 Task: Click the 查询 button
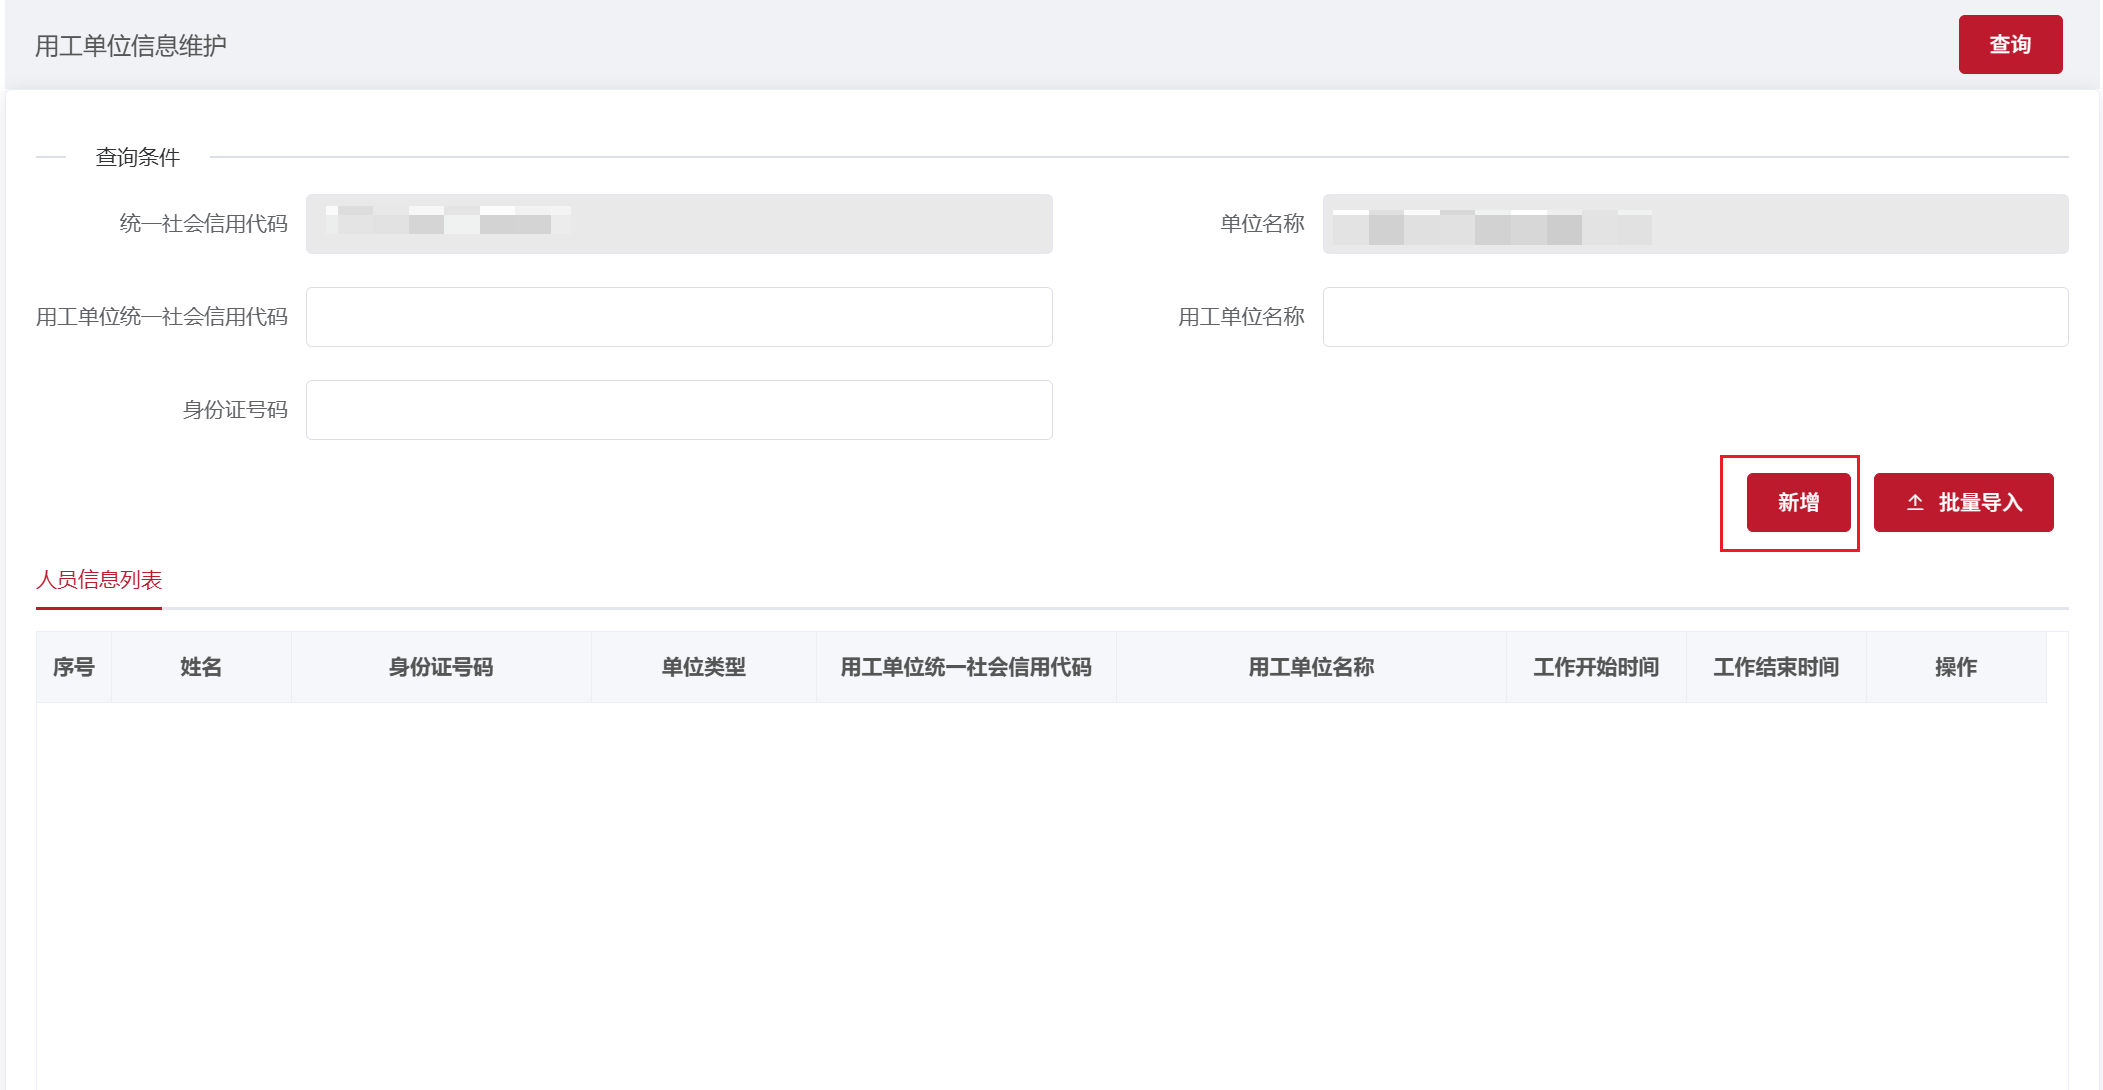point(2010,44)
